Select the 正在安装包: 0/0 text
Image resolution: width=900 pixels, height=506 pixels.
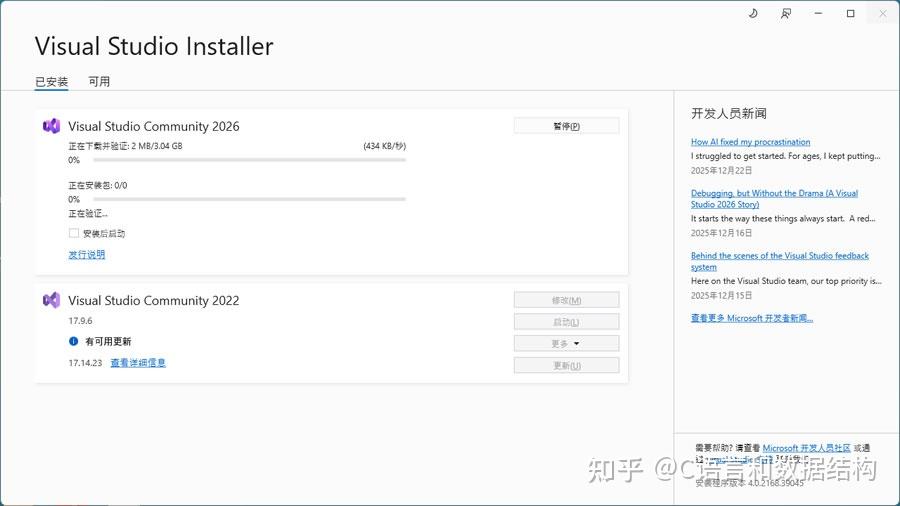[98, 185]
